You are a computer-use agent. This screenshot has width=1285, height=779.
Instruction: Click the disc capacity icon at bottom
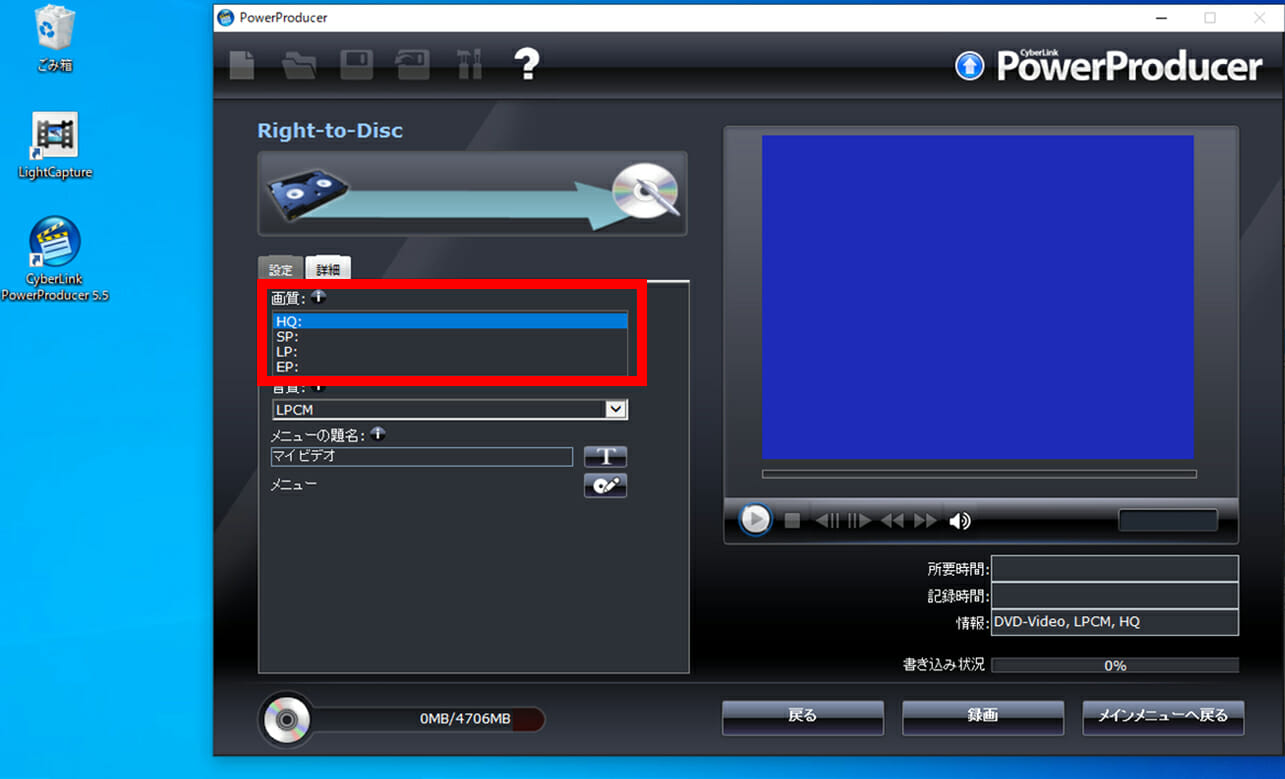point(288,719)
